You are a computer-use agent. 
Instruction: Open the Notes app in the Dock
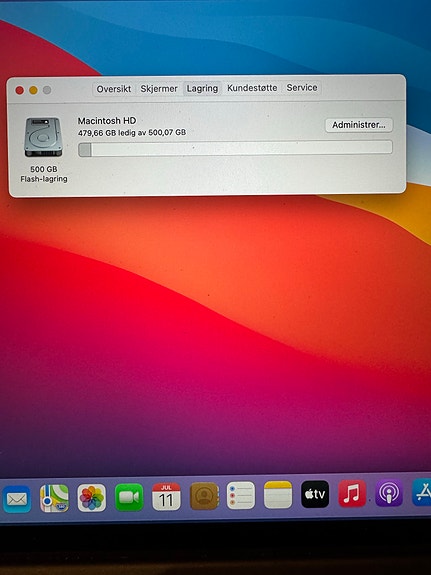[278, 495]
